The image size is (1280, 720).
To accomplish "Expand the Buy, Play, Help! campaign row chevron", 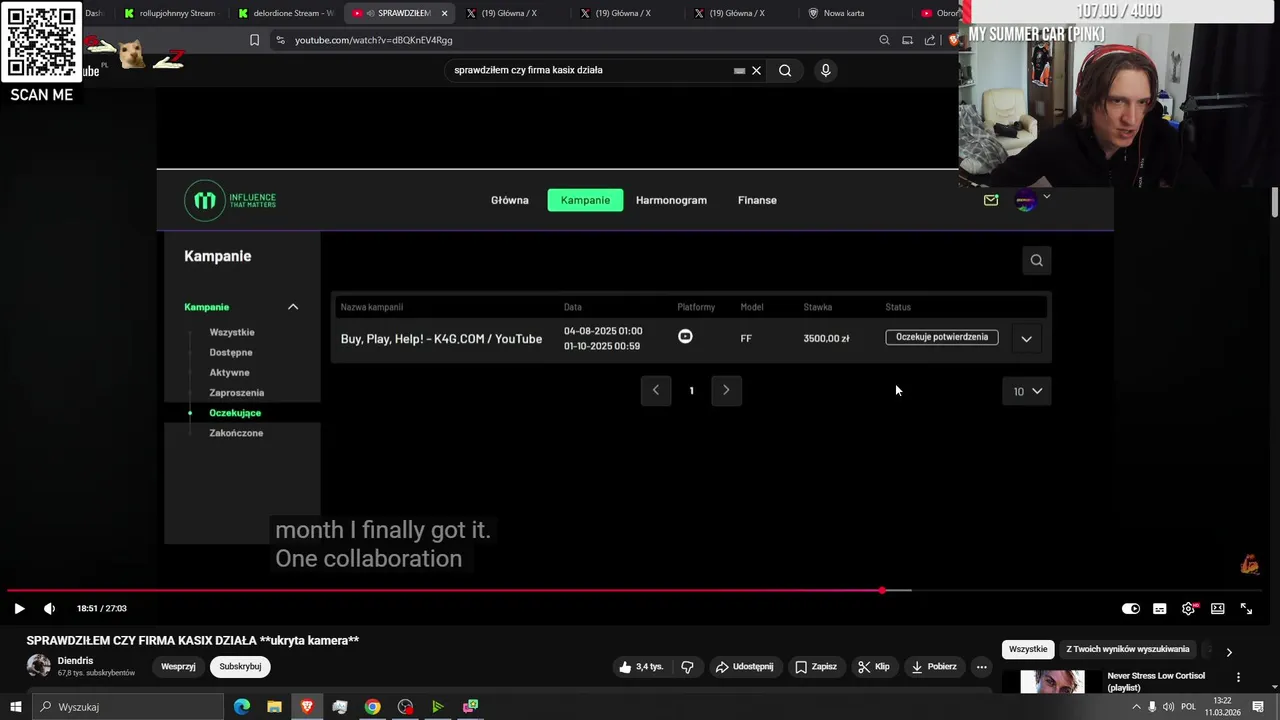I will point(1026,339).
